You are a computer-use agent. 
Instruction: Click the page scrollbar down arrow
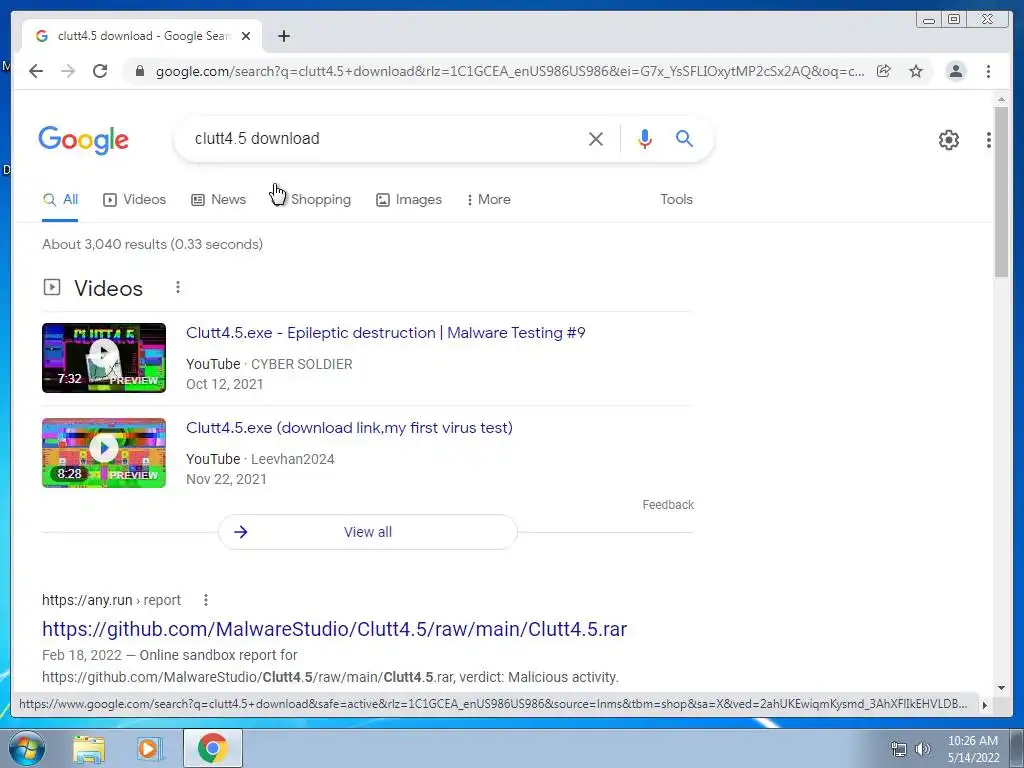1001,688
